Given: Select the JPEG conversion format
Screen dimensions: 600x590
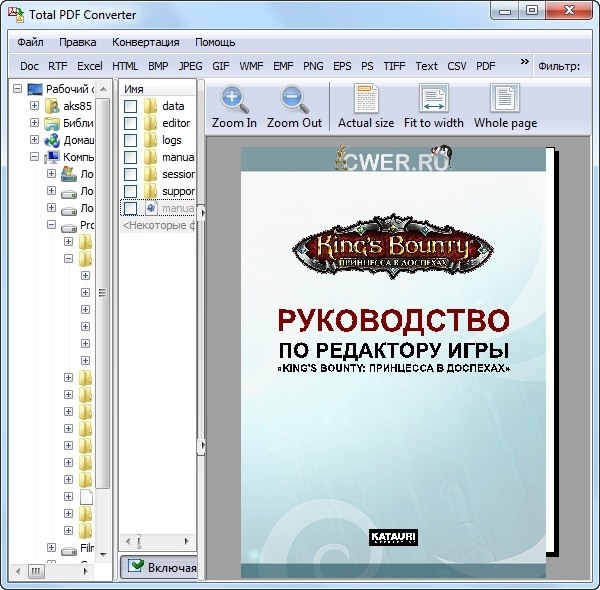Looking at the screenshot, I should tap(190, 66).
